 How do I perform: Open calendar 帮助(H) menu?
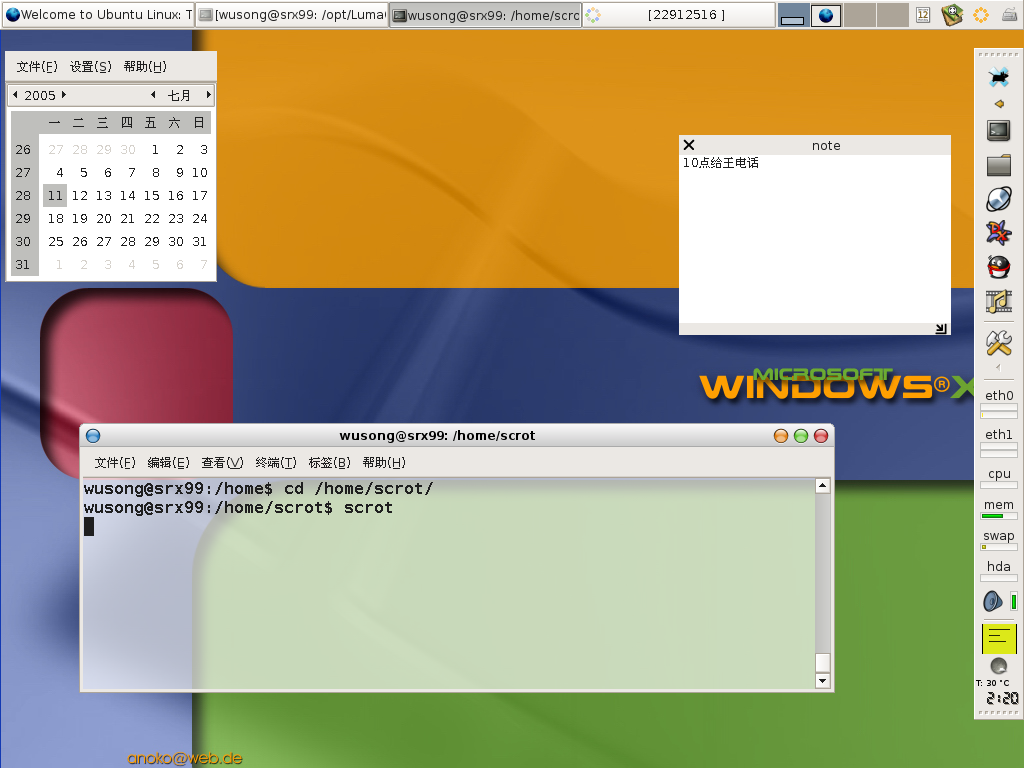[145, 67]
